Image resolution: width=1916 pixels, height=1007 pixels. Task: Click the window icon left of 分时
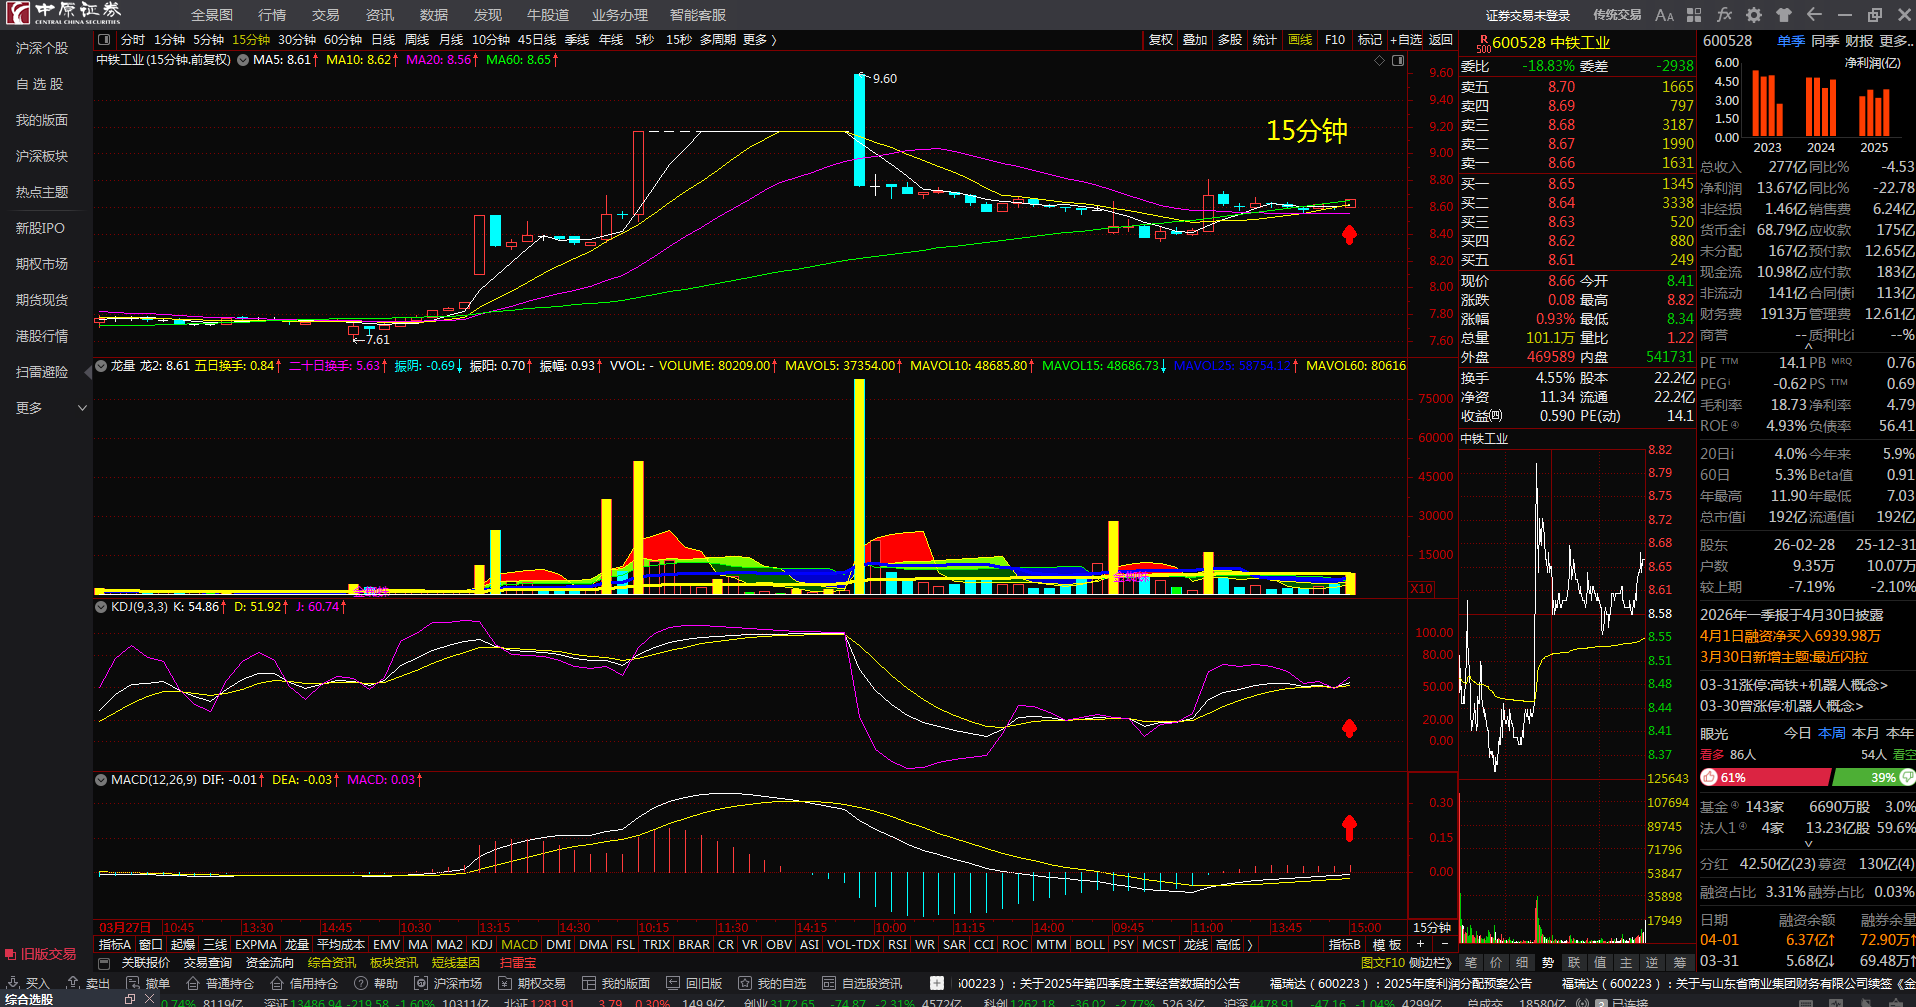(x=104, y=40)
